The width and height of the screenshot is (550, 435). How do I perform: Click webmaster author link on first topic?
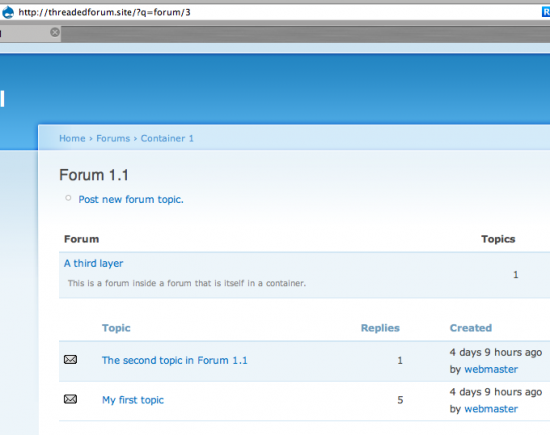tap(491, 409)
